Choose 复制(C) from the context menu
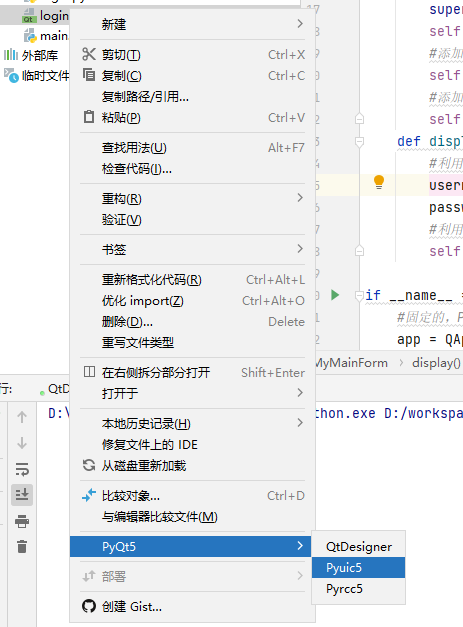The image size is (463, 627). pyautogui.click(x=193, y=75)
